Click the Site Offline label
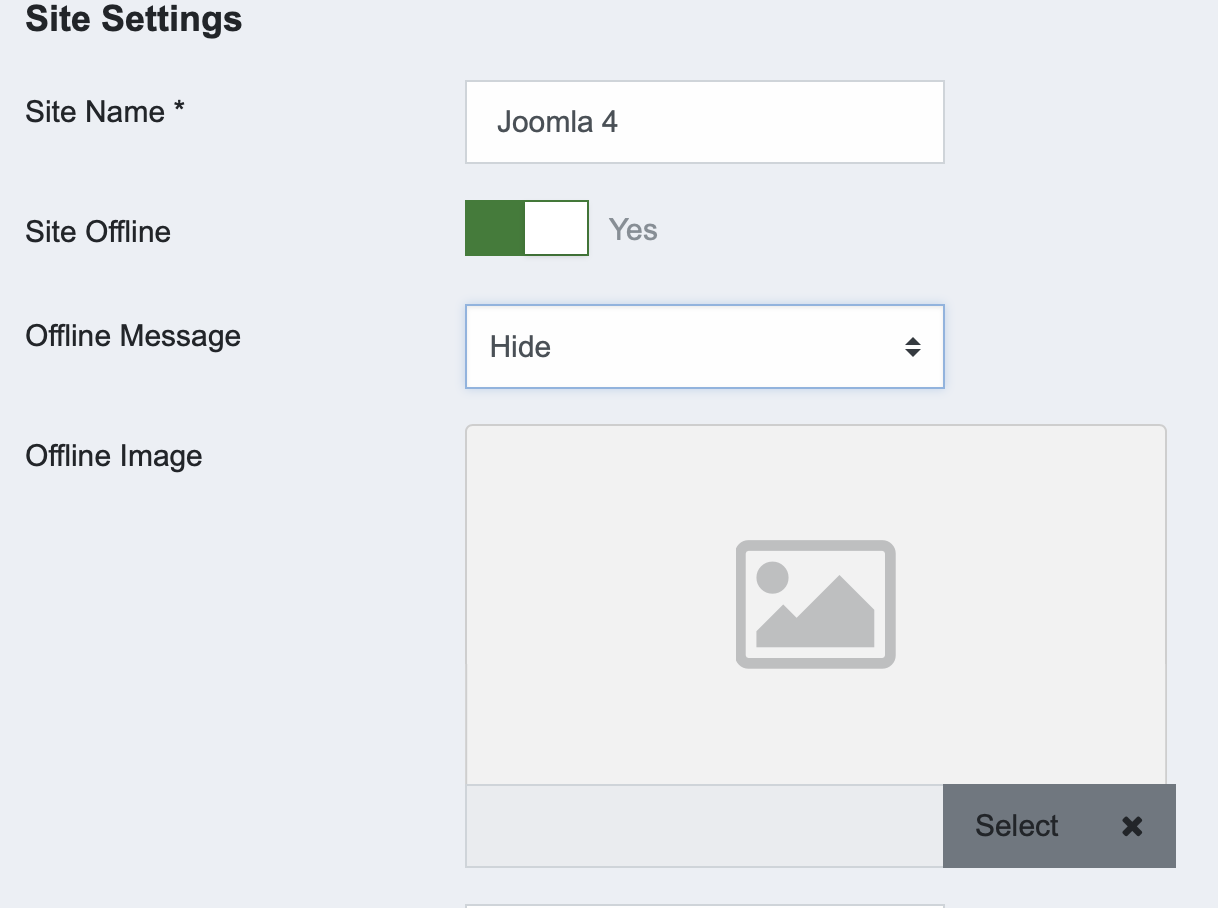Screen dimensions: 1218x908 click(98, 232)
